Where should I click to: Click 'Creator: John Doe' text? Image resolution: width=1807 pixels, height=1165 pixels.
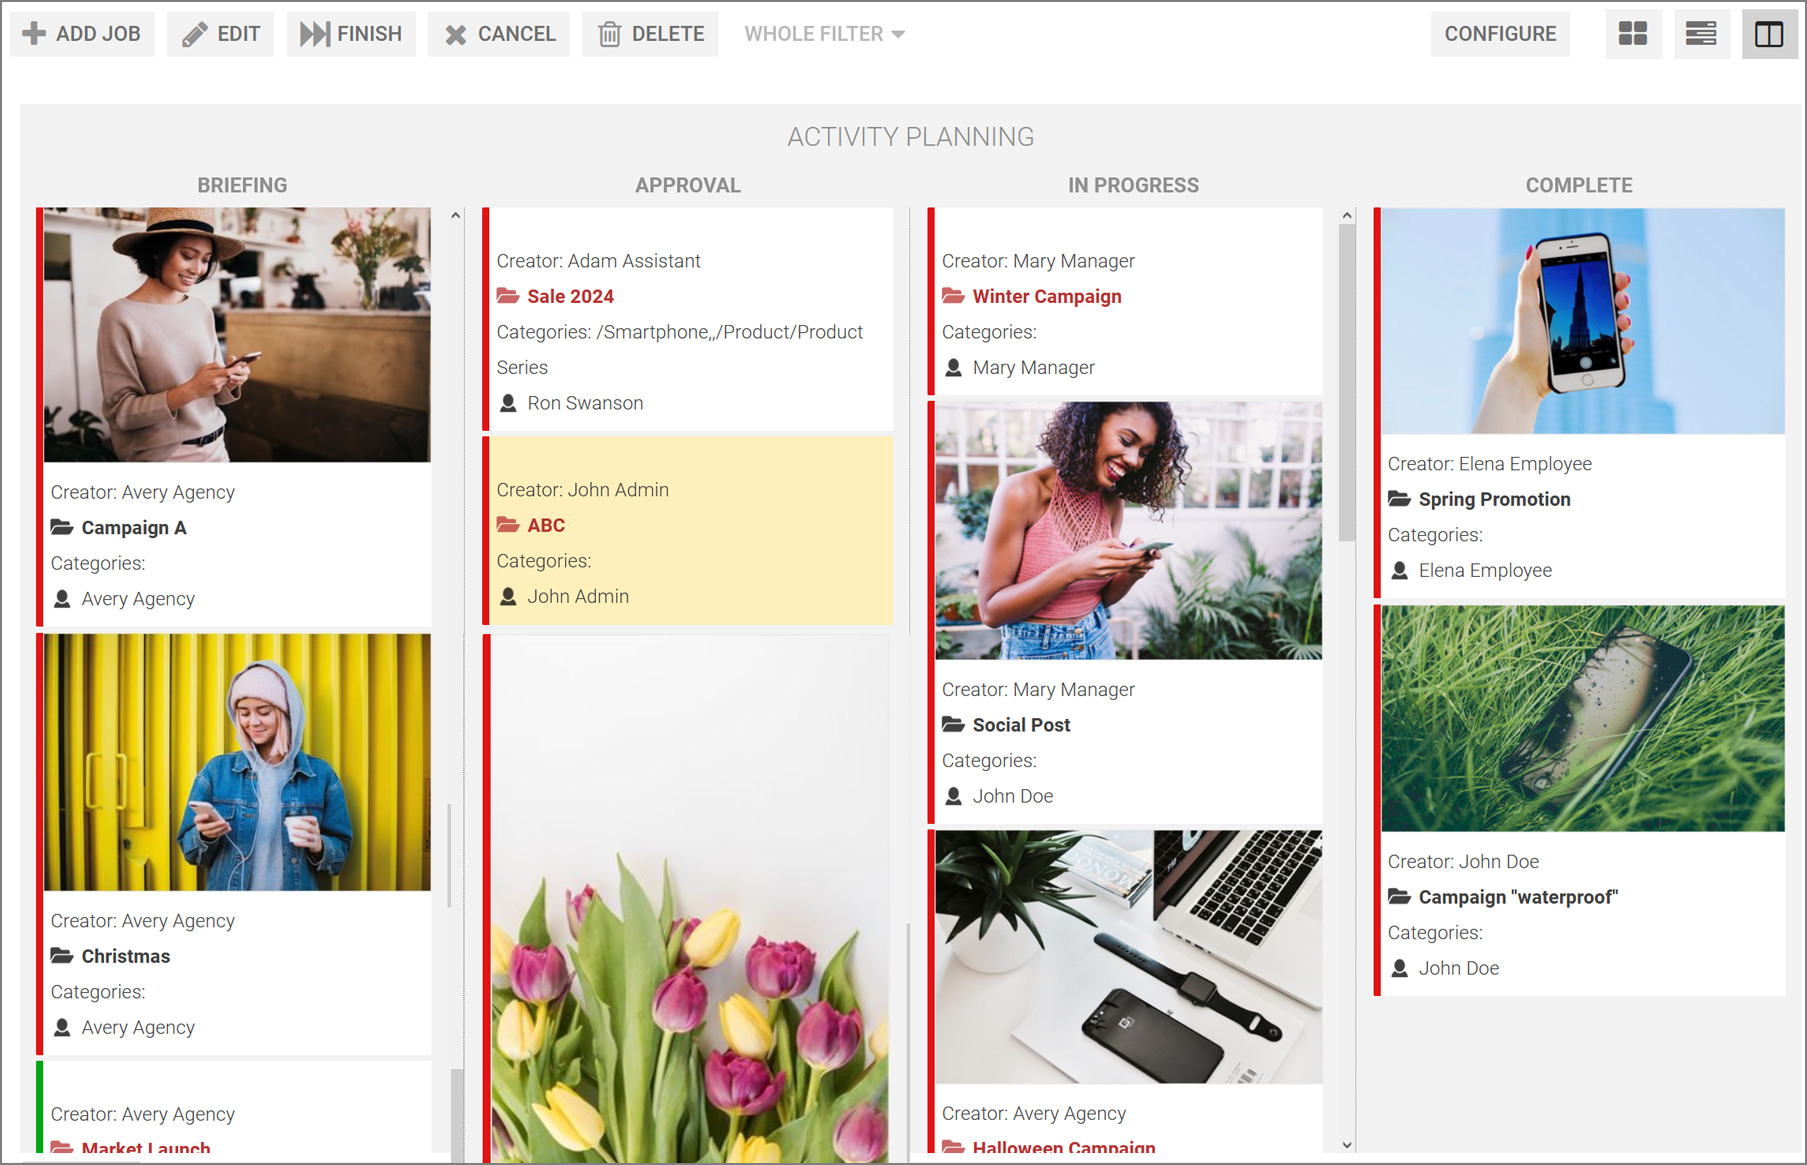1463,862
